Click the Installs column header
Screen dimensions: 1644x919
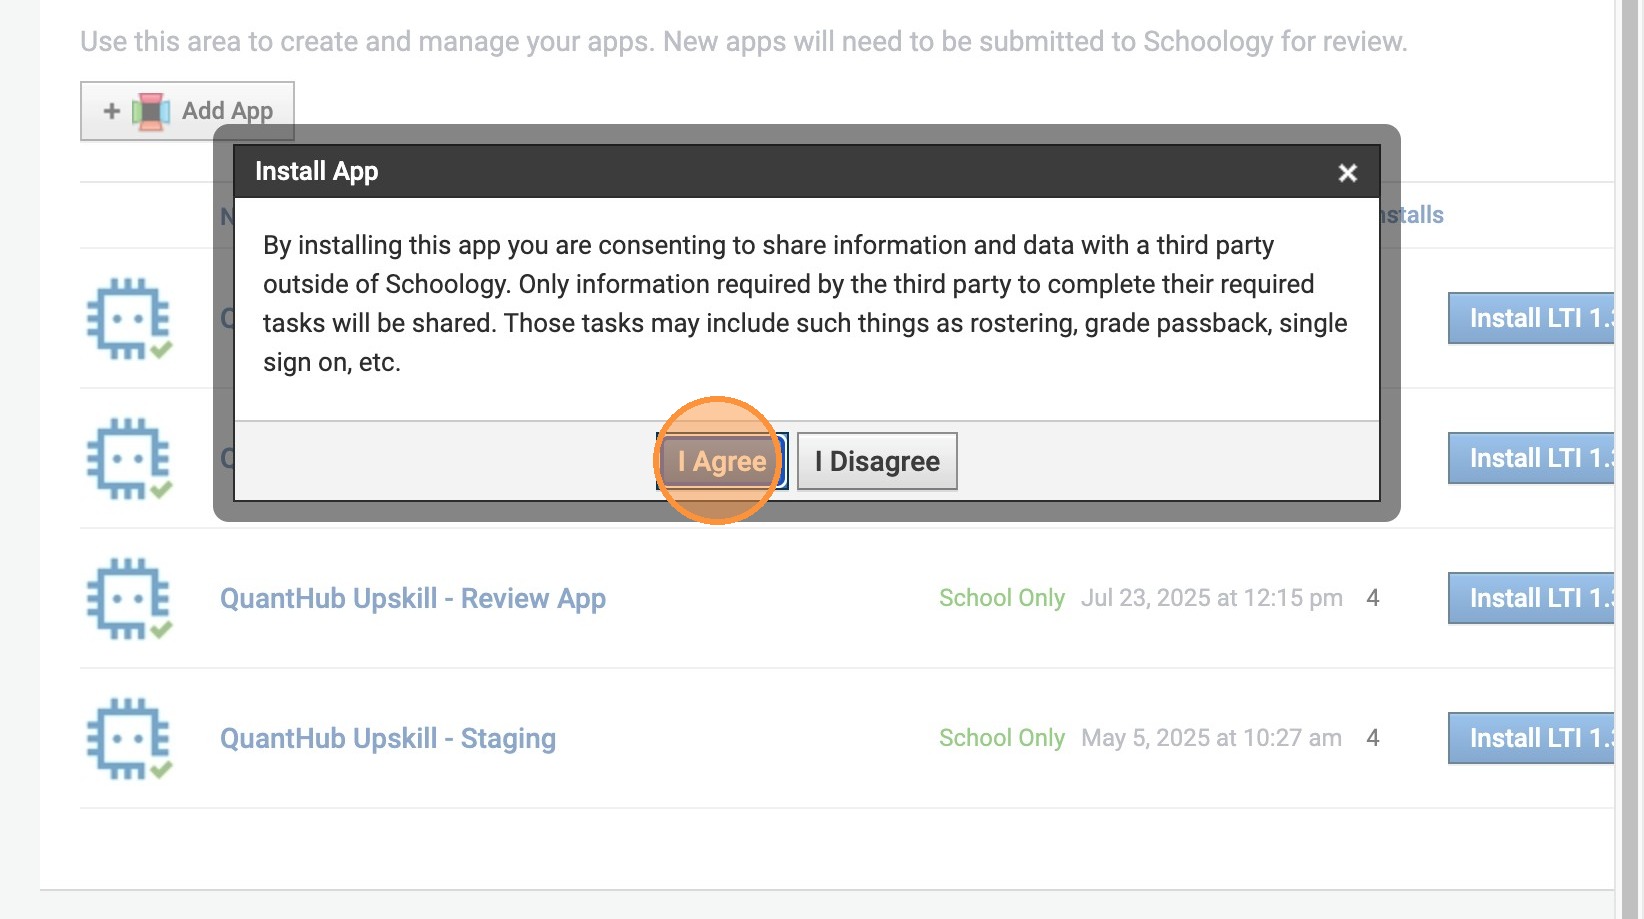click(1415, 215)
